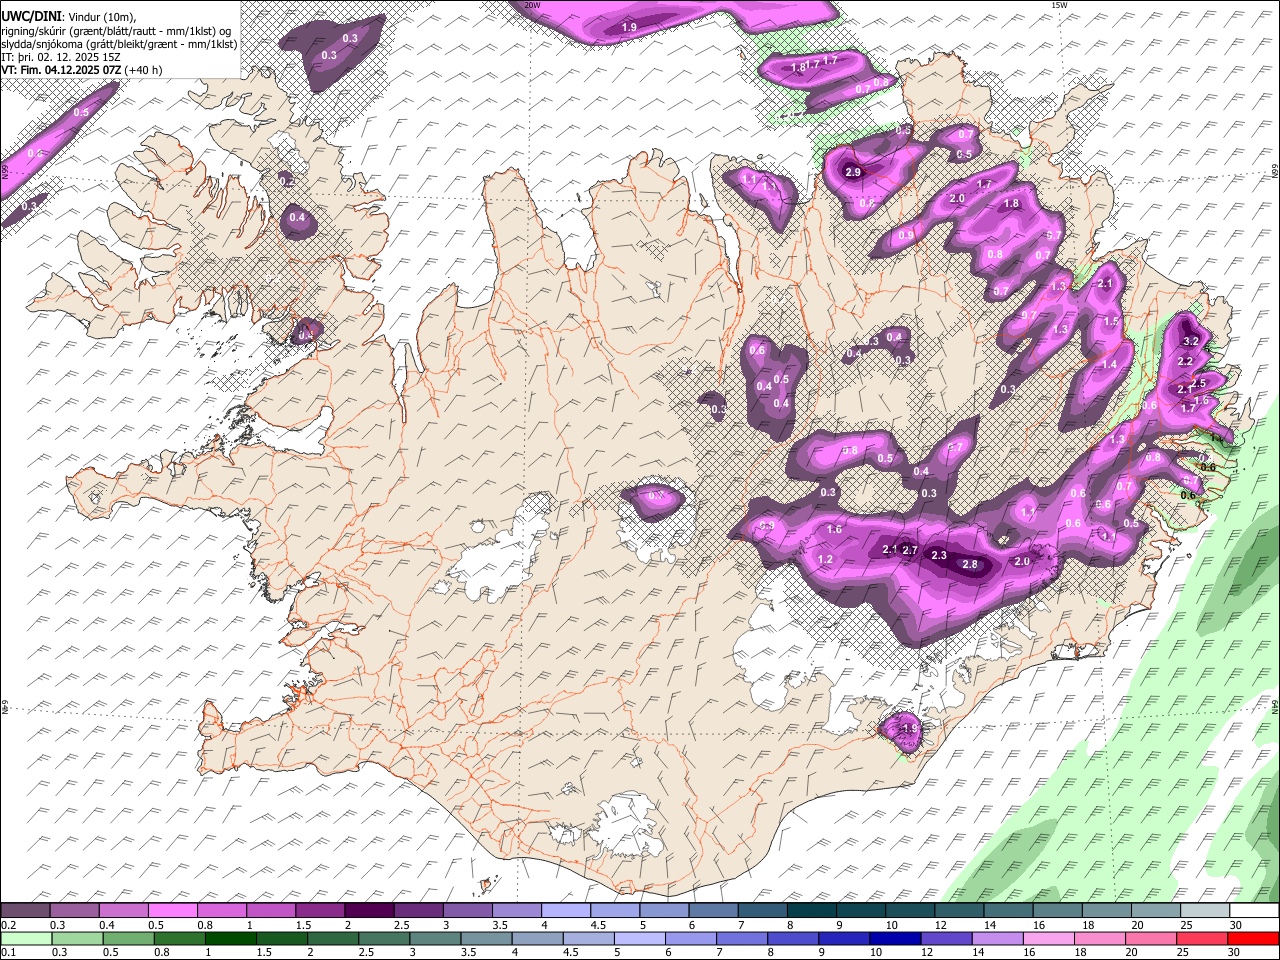Click the '3.2' snowfall value on the map

(1190, 342)
